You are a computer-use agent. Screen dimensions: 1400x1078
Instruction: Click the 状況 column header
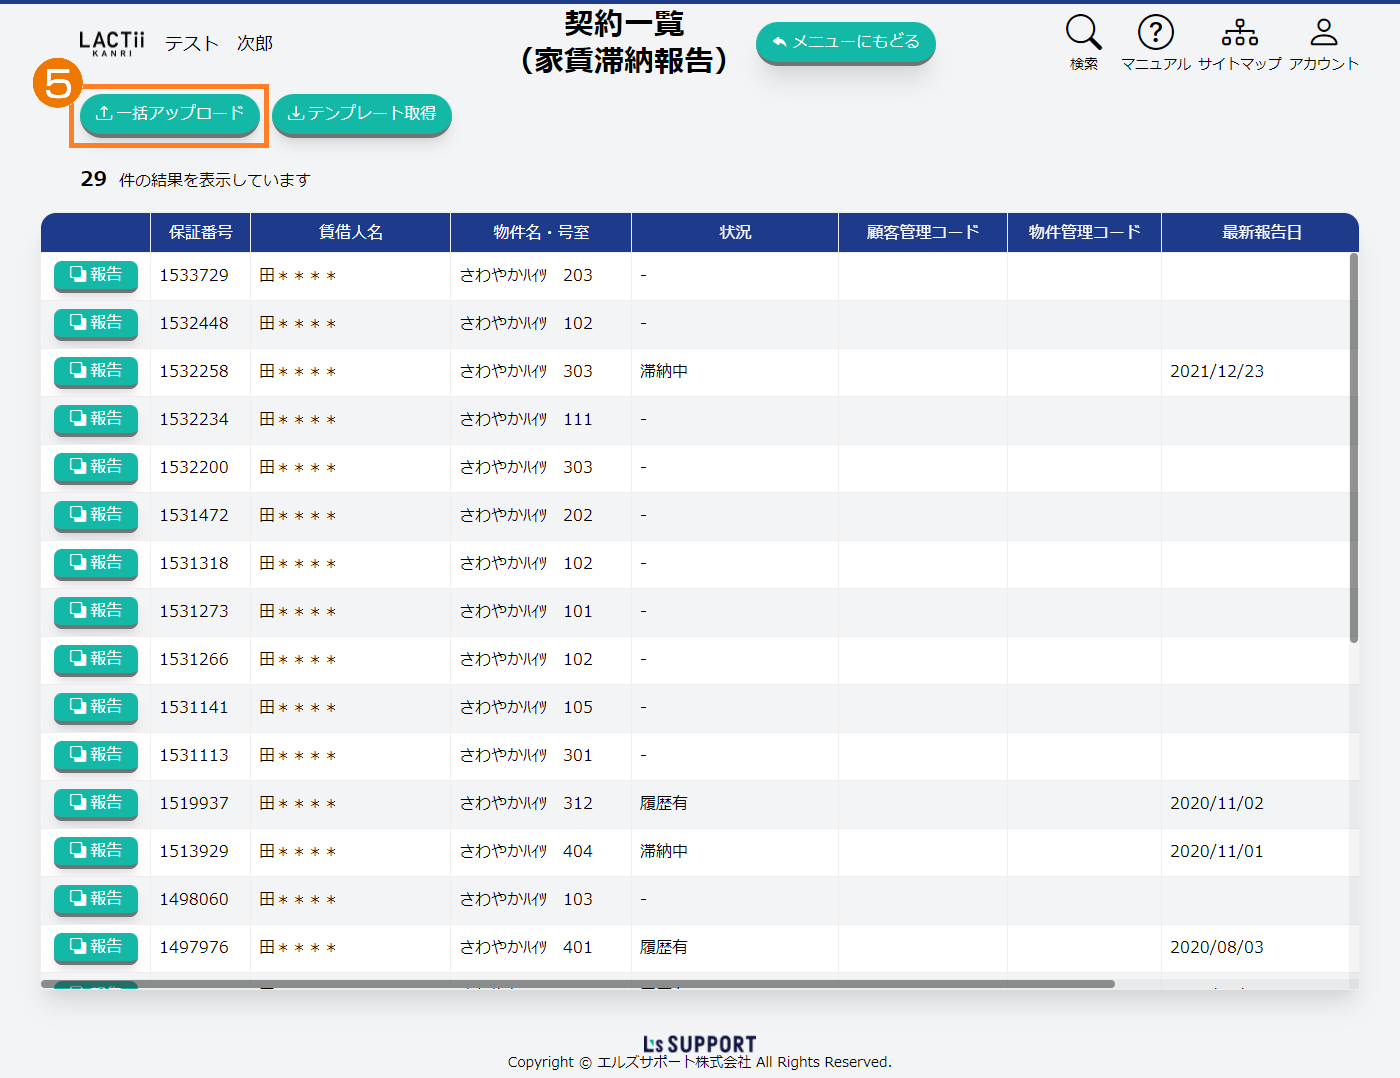coord(735,232)
